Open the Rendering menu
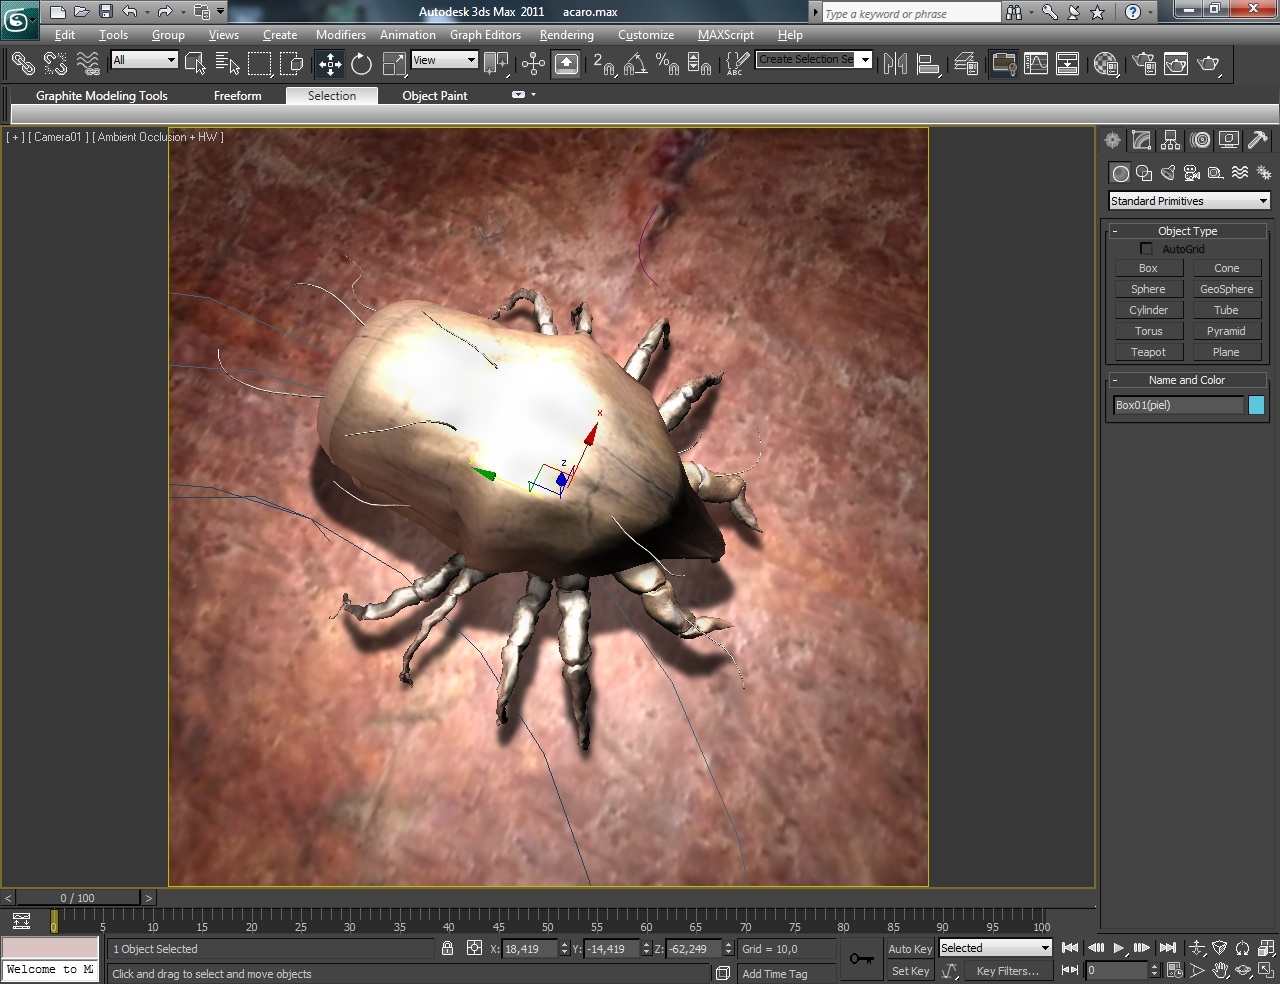 click(x=566, y=35)
